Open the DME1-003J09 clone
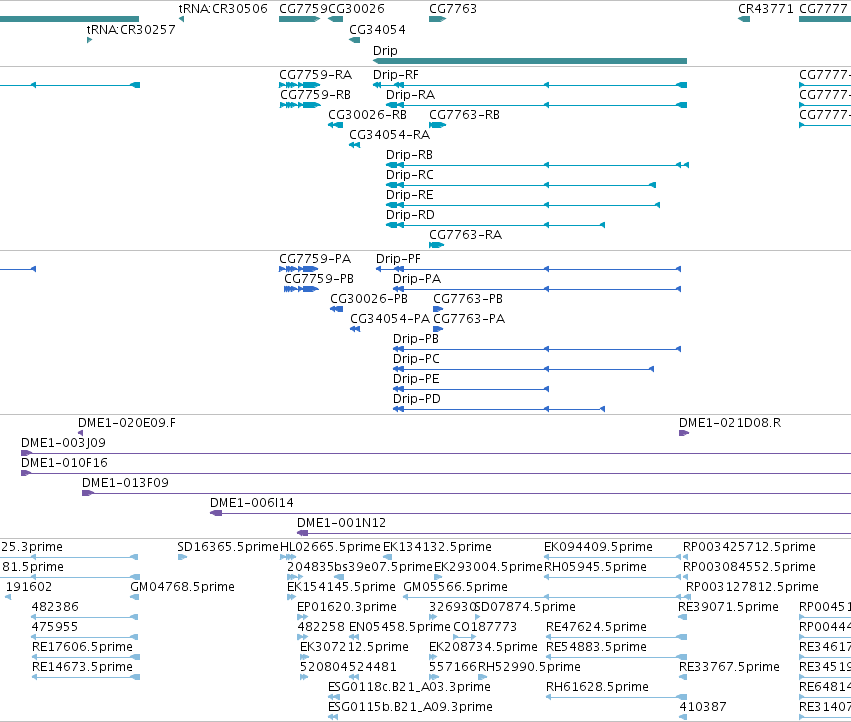The height and width of the screenshot is (722, 851). coord(436,453)
